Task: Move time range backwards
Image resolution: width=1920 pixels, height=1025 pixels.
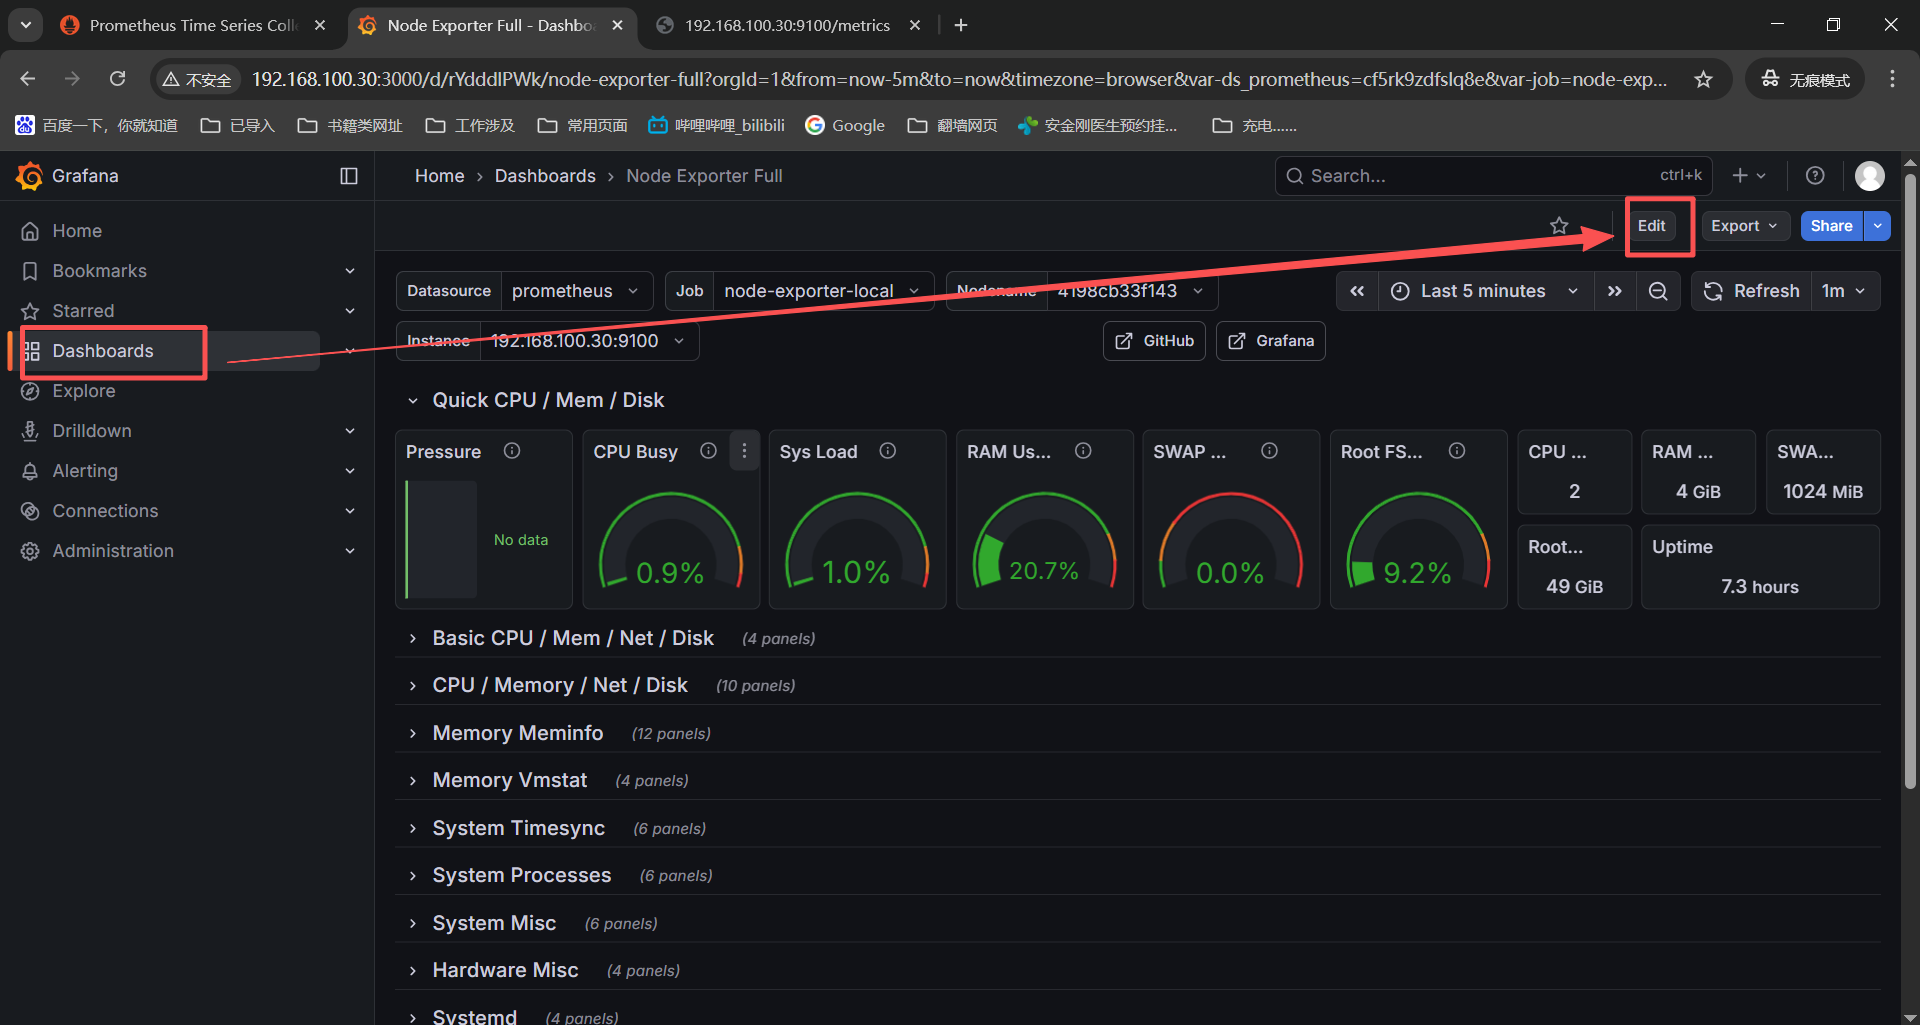Action: [1357, 291]
